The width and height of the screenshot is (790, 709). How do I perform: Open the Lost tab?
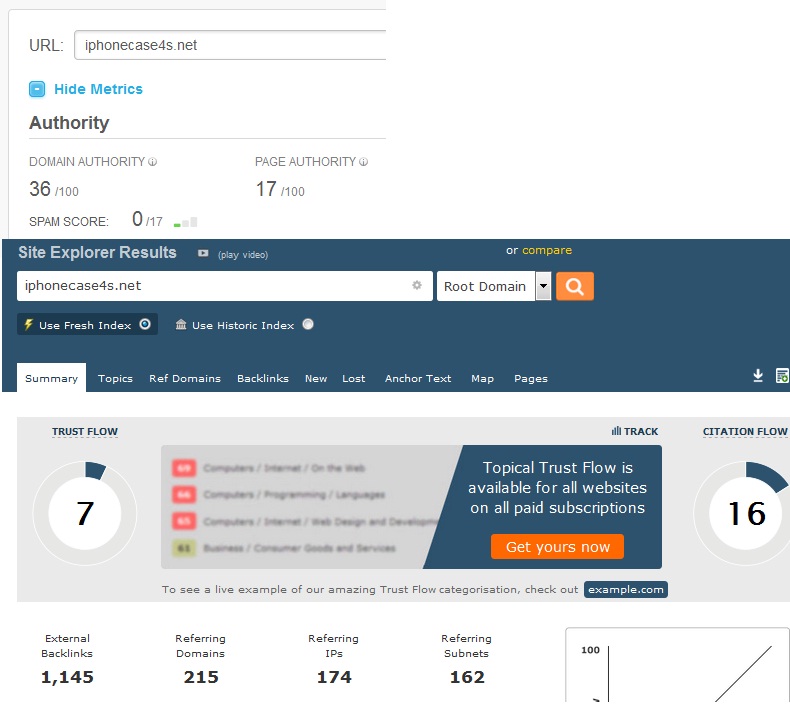tap(354, 378)
